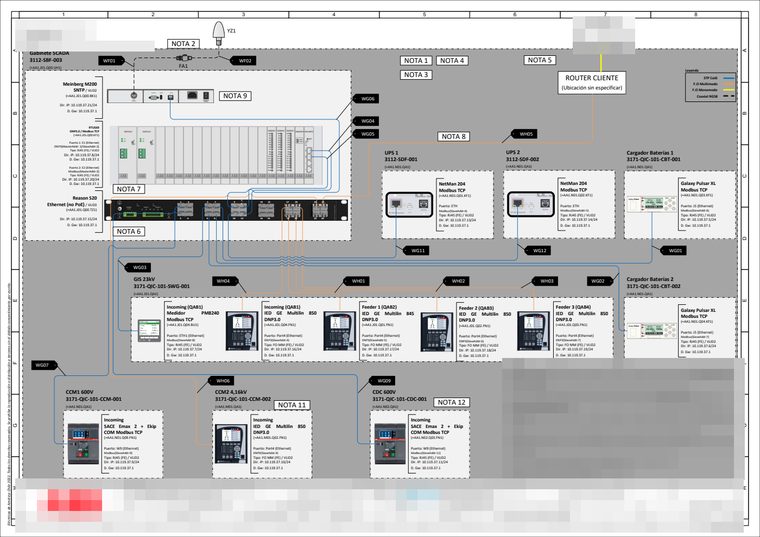760x537 pixels.
Task: Click Cargador Baterias 1 Galaxy Pulsar device image
Action: click(652, 204)
